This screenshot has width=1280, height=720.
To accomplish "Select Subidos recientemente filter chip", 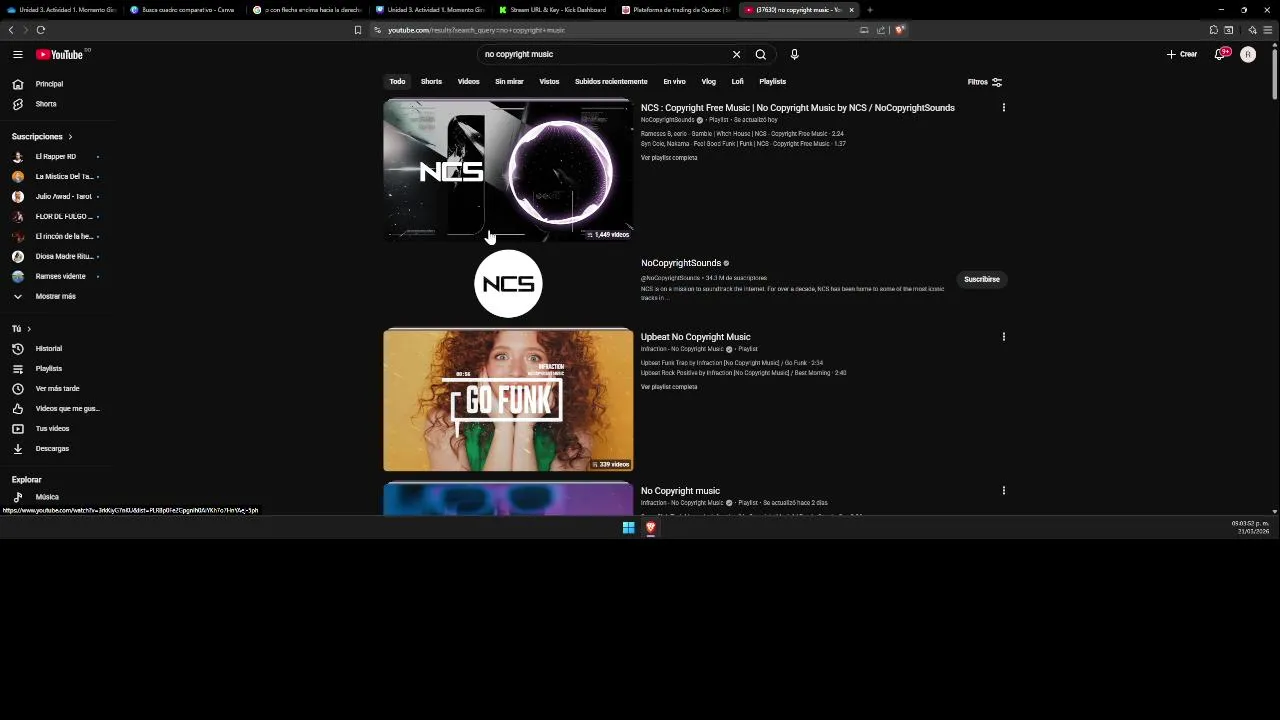I will pos(611,81).
